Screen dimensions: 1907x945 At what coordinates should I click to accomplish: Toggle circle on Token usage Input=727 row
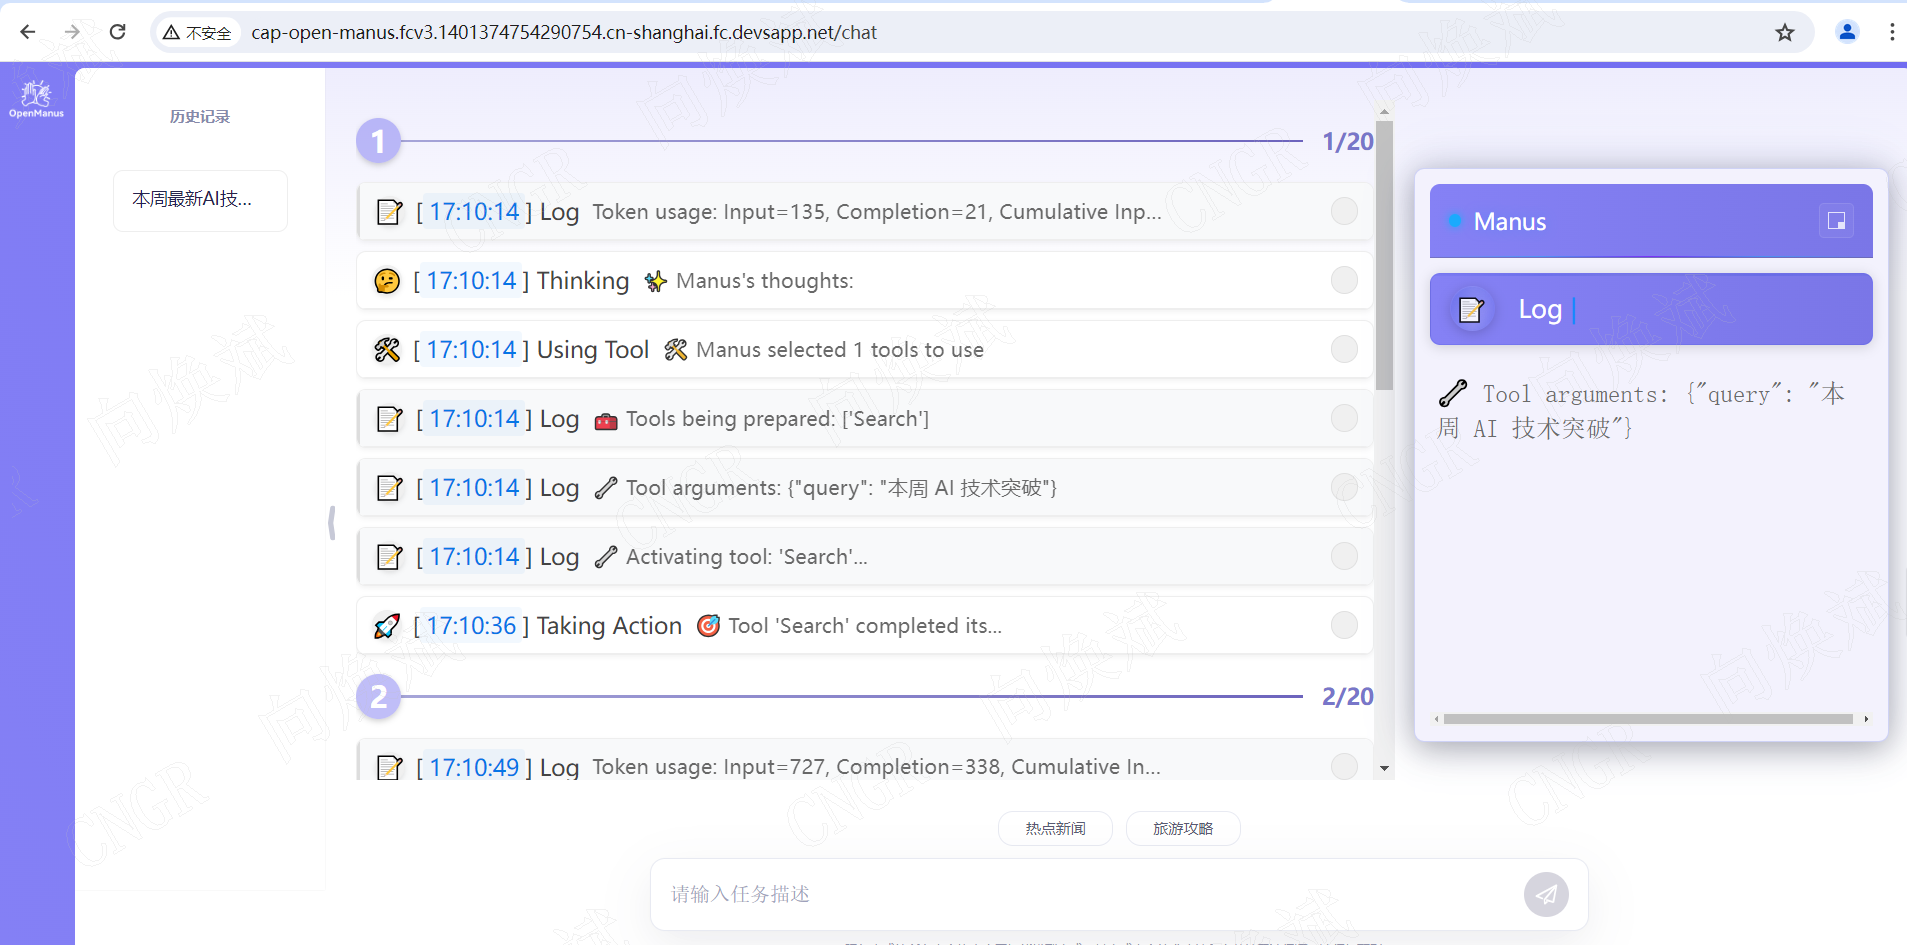pyautogui.click(x=1344, y=766)
